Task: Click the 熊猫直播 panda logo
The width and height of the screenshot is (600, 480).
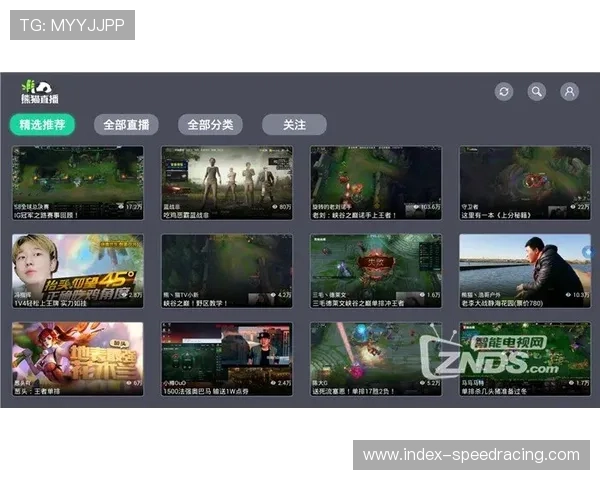Action: [38, 92]
